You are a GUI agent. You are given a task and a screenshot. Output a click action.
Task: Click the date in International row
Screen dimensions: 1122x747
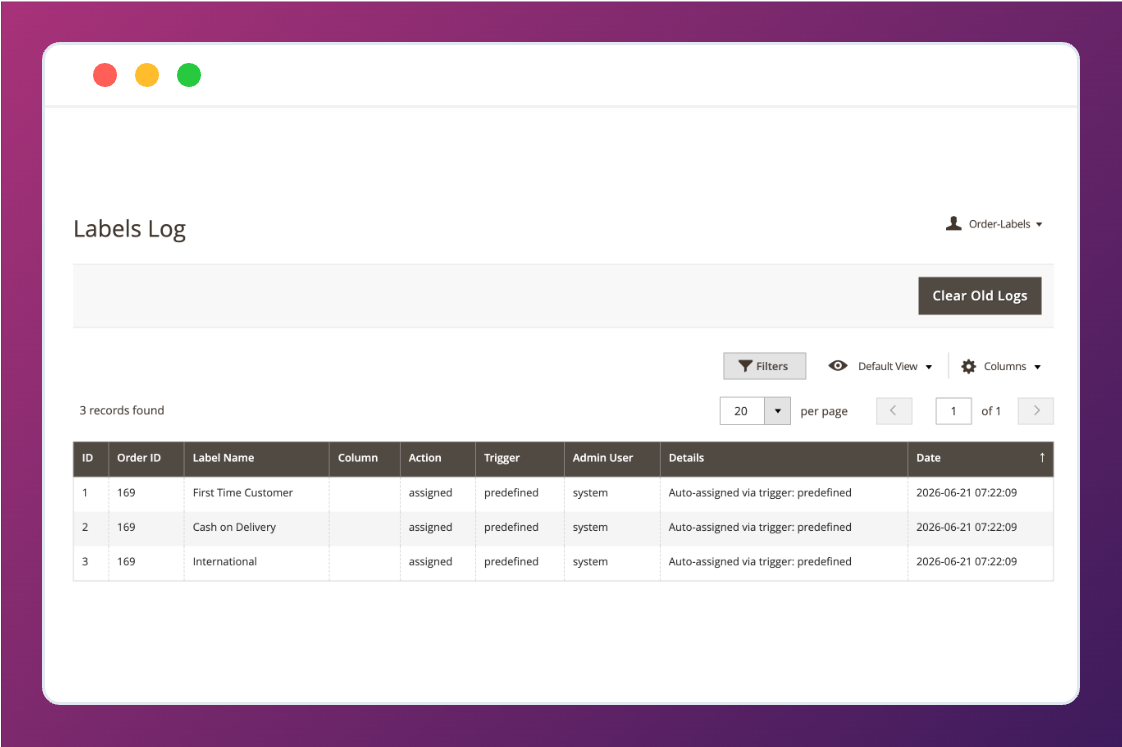point(966,561)
